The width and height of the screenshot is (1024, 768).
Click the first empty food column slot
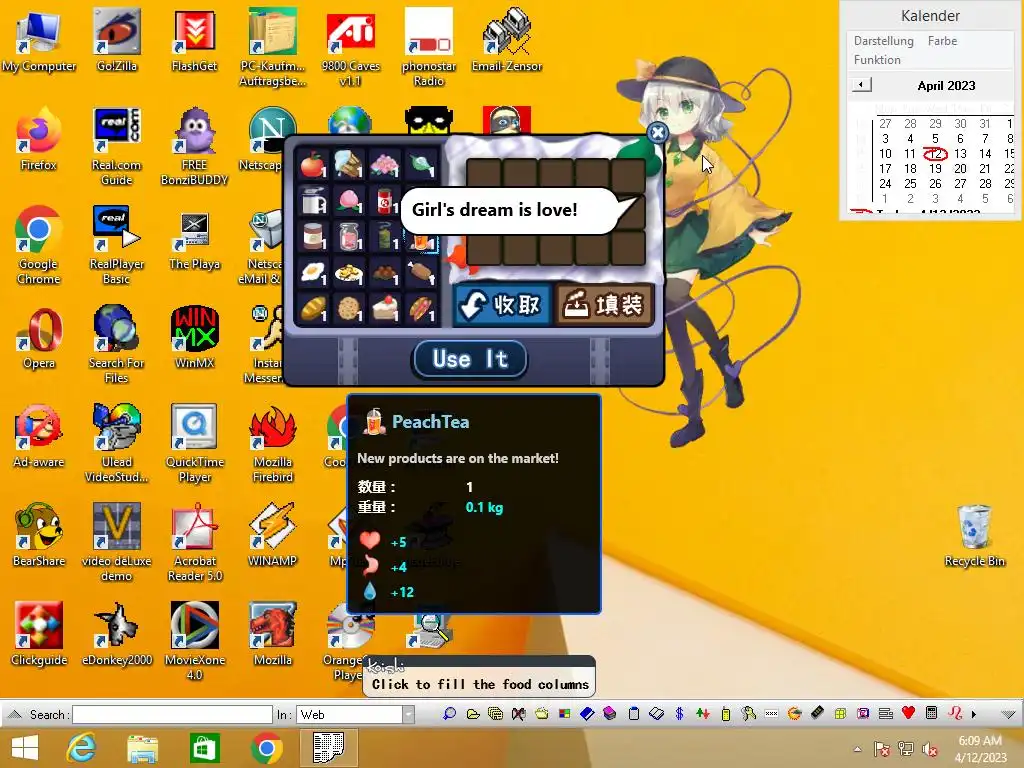(483, 174)
